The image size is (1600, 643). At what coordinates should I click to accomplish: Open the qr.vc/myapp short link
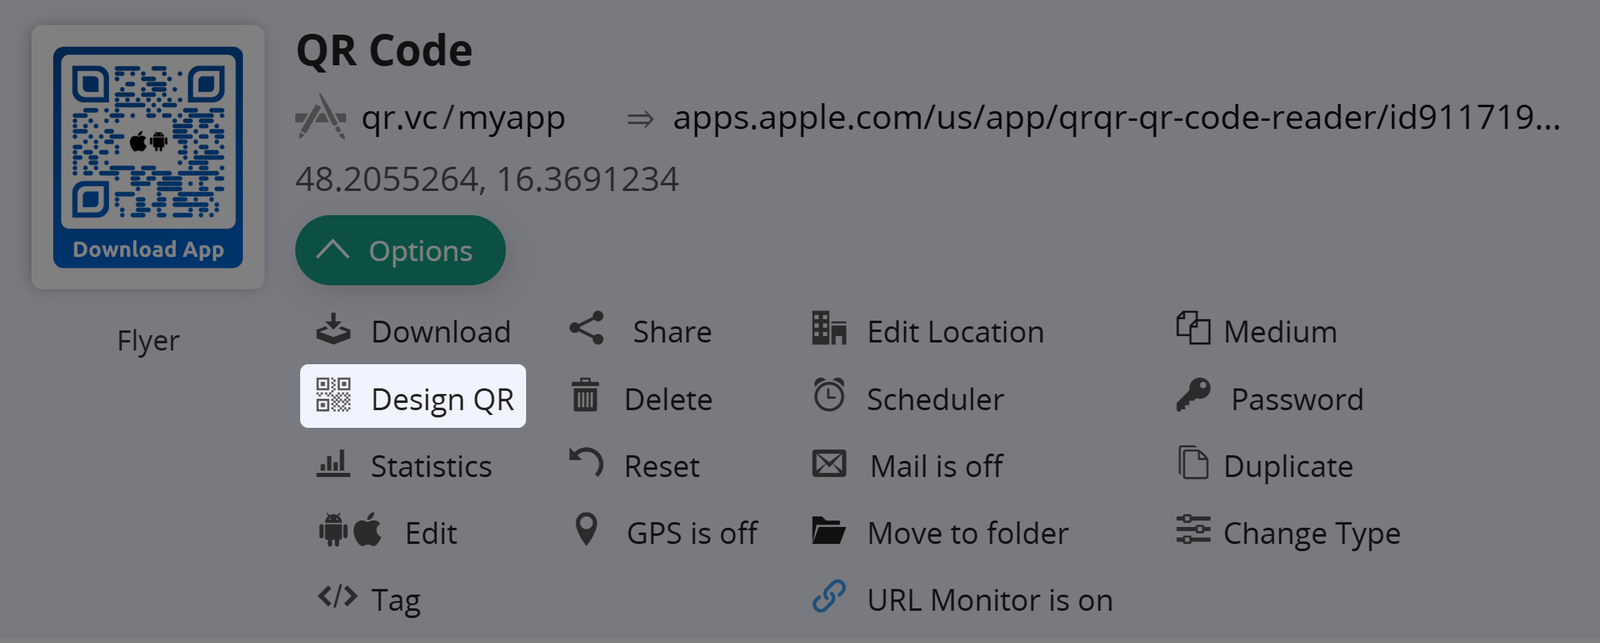[x=463, y=118]
